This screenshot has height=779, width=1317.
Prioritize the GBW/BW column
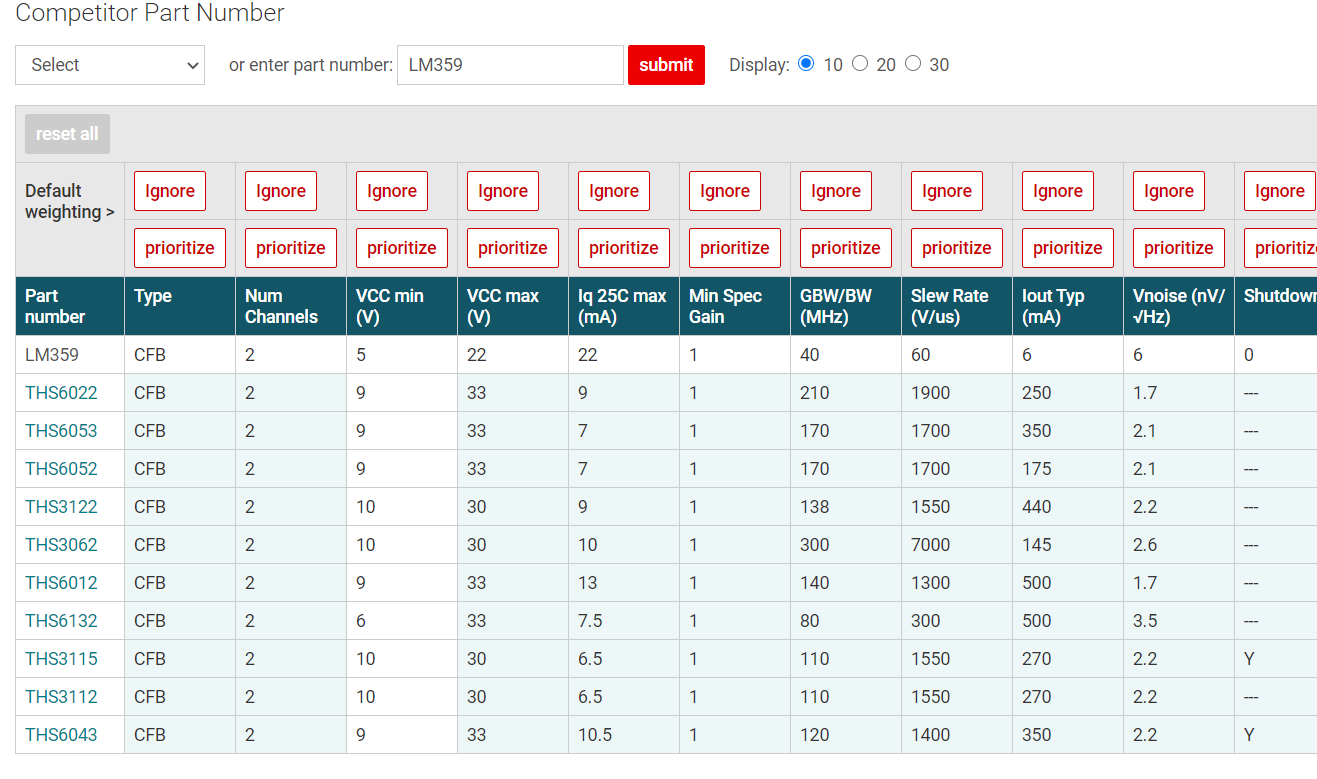pos(846,248)
